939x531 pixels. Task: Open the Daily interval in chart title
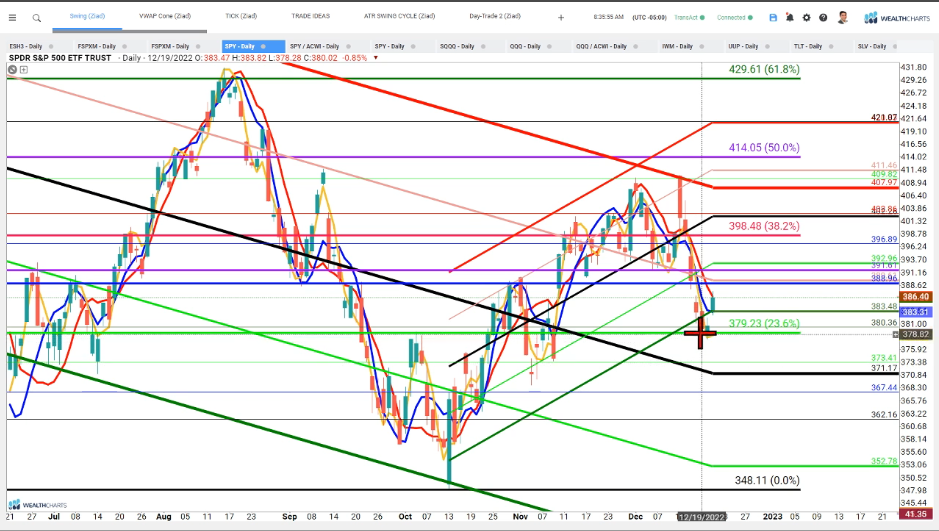coord(131,58)
